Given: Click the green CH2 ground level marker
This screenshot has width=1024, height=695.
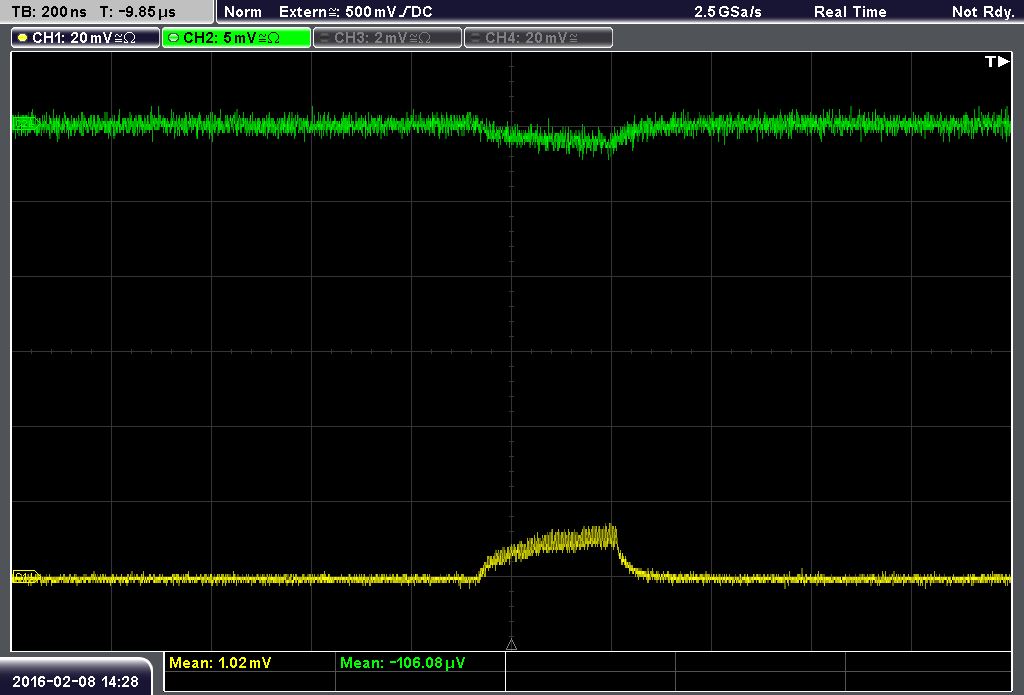Looking at the screenshot, I should click(x=24, y=123).
